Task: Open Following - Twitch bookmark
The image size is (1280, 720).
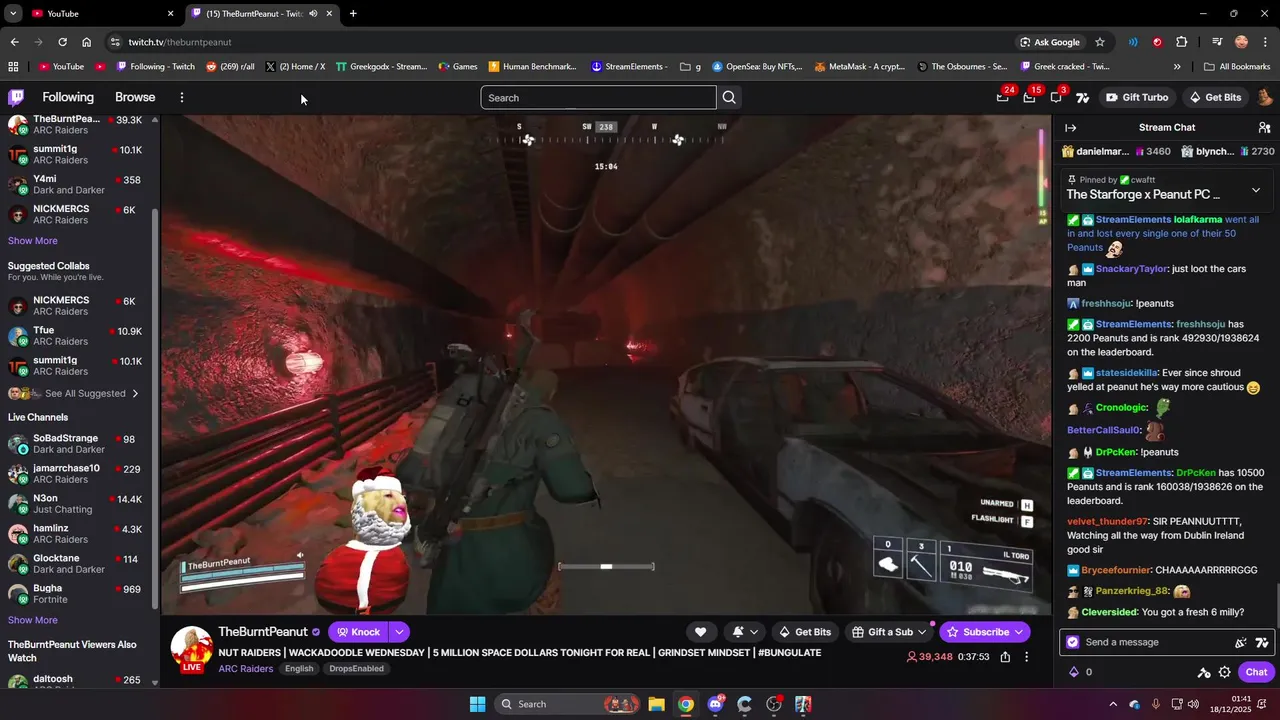Action: 156,67
